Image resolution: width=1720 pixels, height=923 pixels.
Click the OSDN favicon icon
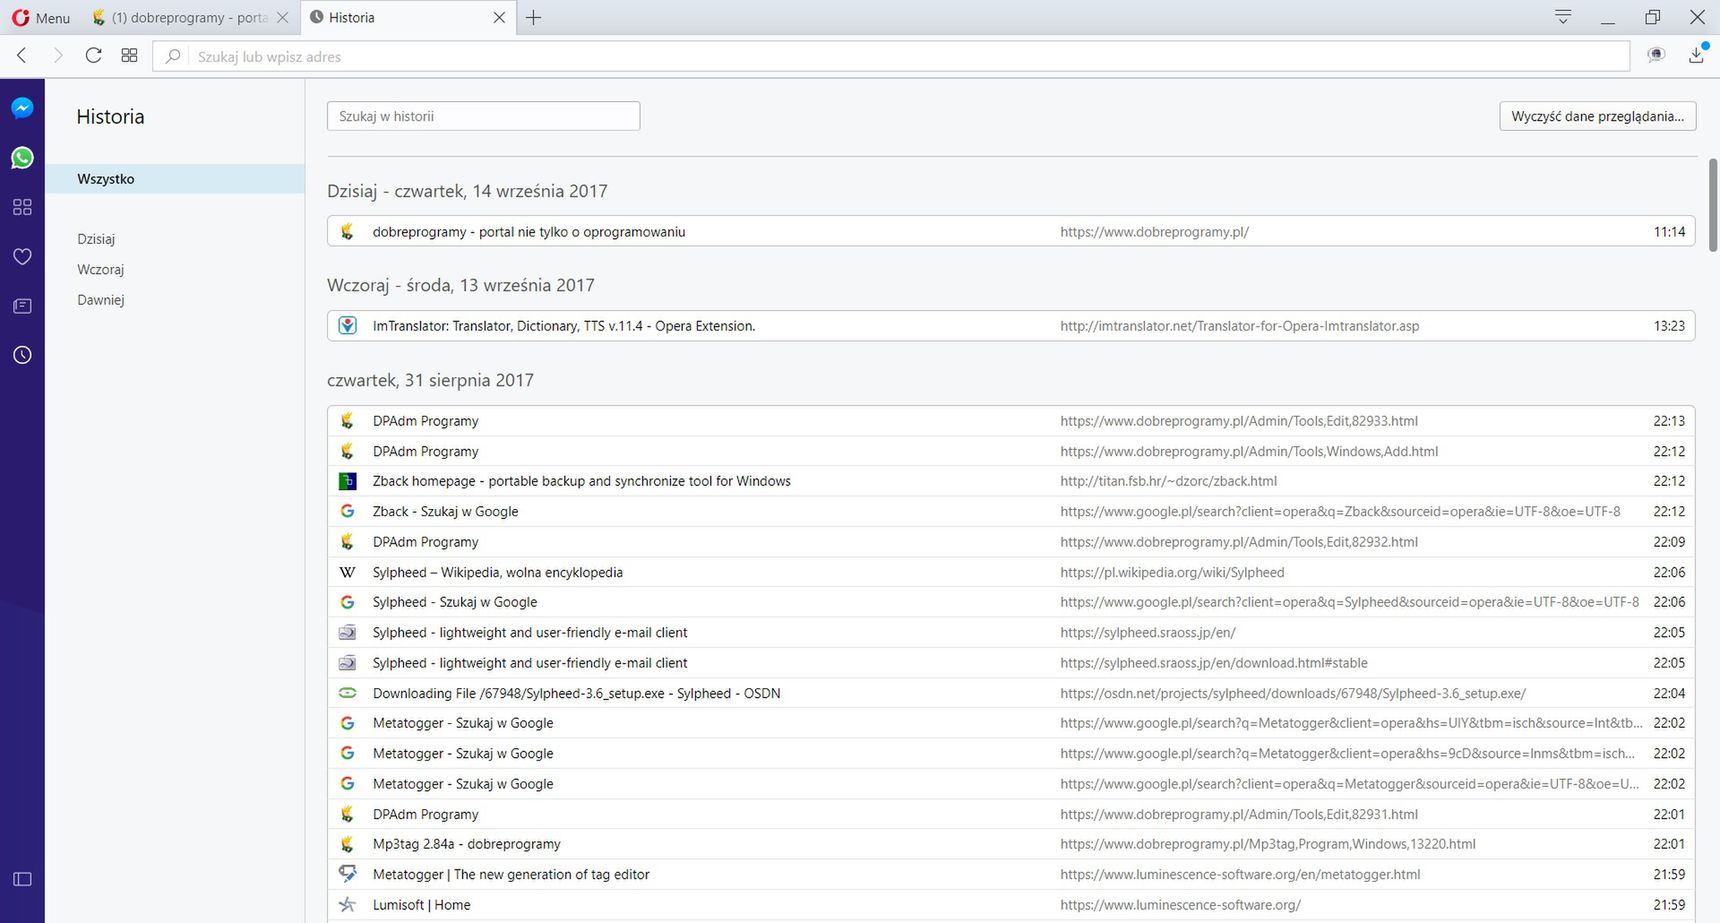coord(347,693)
